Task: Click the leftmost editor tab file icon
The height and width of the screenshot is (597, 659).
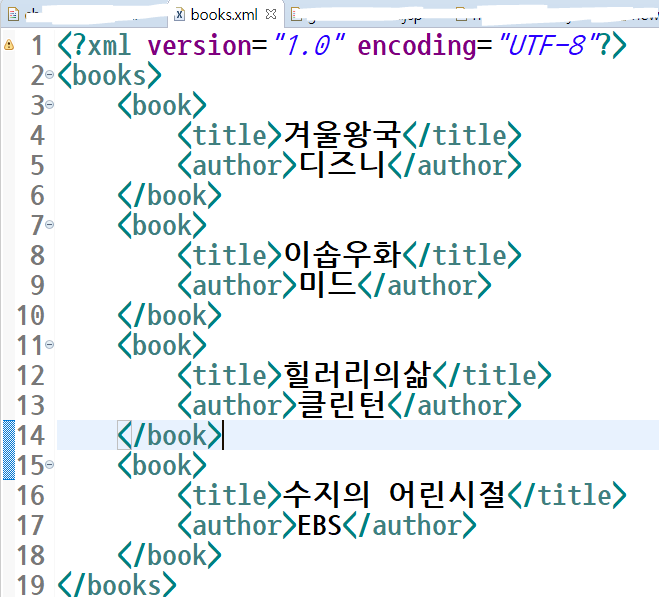Action: (13, 15)
